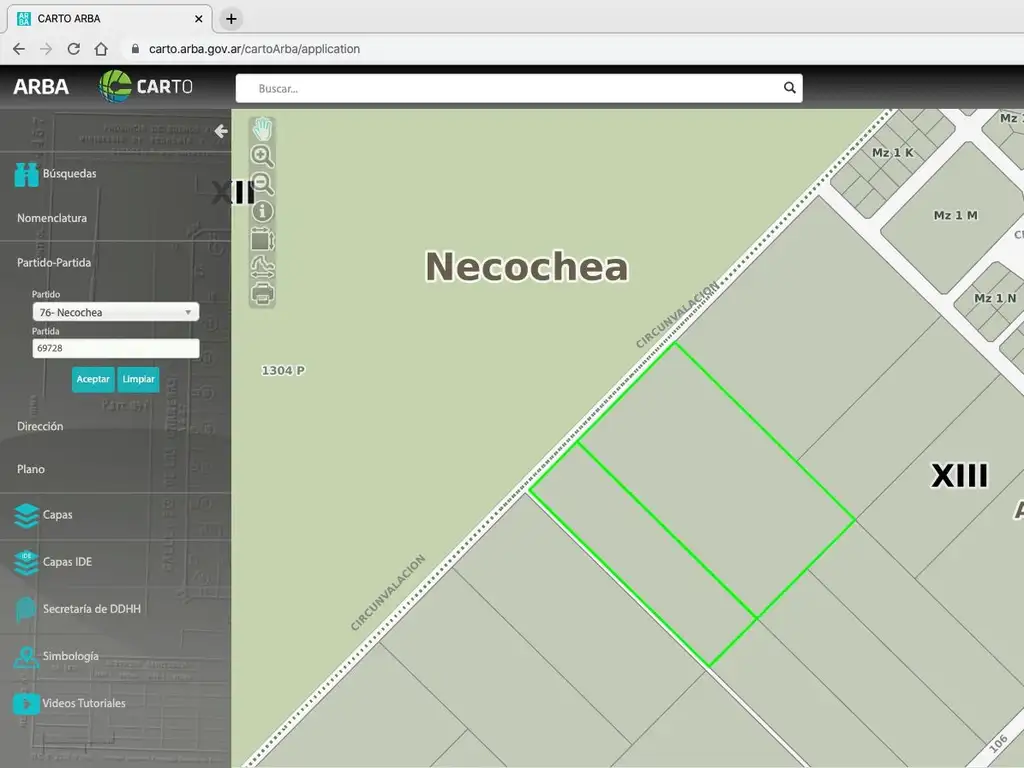
Task: Expand the Nomenclatura search section
Action: tap(52, 218)
